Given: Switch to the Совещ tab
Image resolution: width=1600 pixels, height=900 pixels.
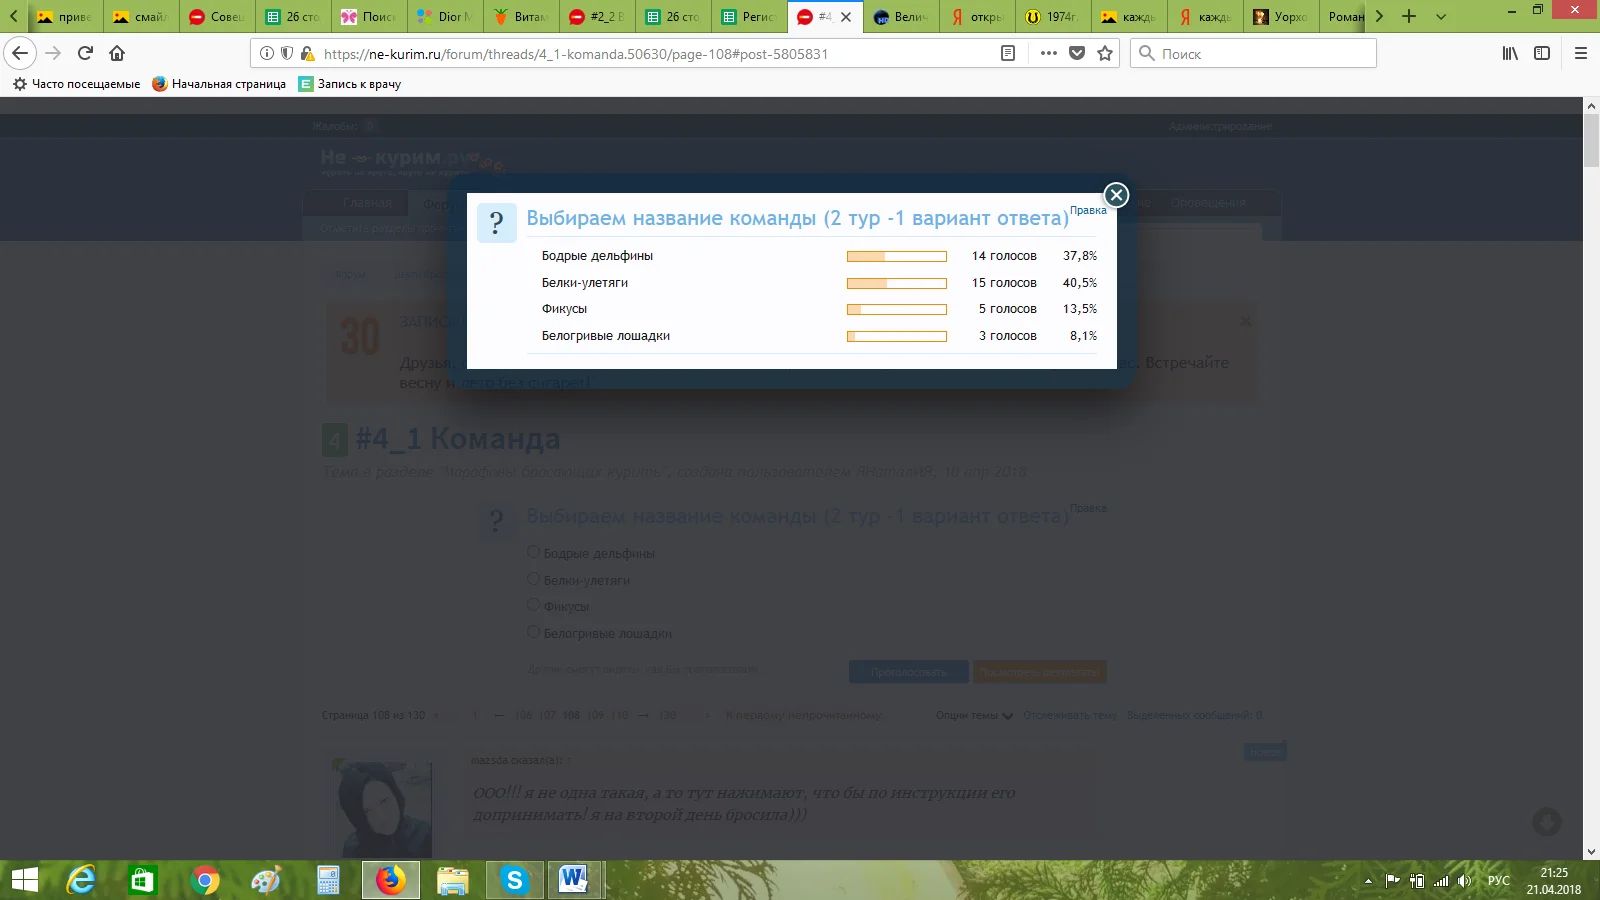Looking at the screenshot, I should [217, 17].
